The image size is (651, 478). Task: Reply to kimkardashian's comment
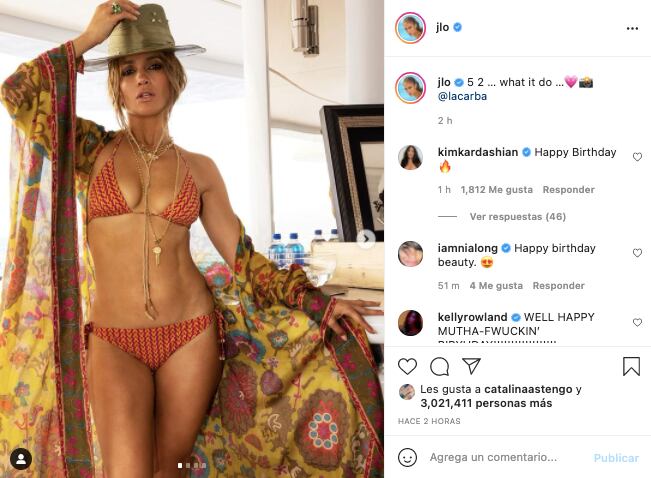coord(568,190)
